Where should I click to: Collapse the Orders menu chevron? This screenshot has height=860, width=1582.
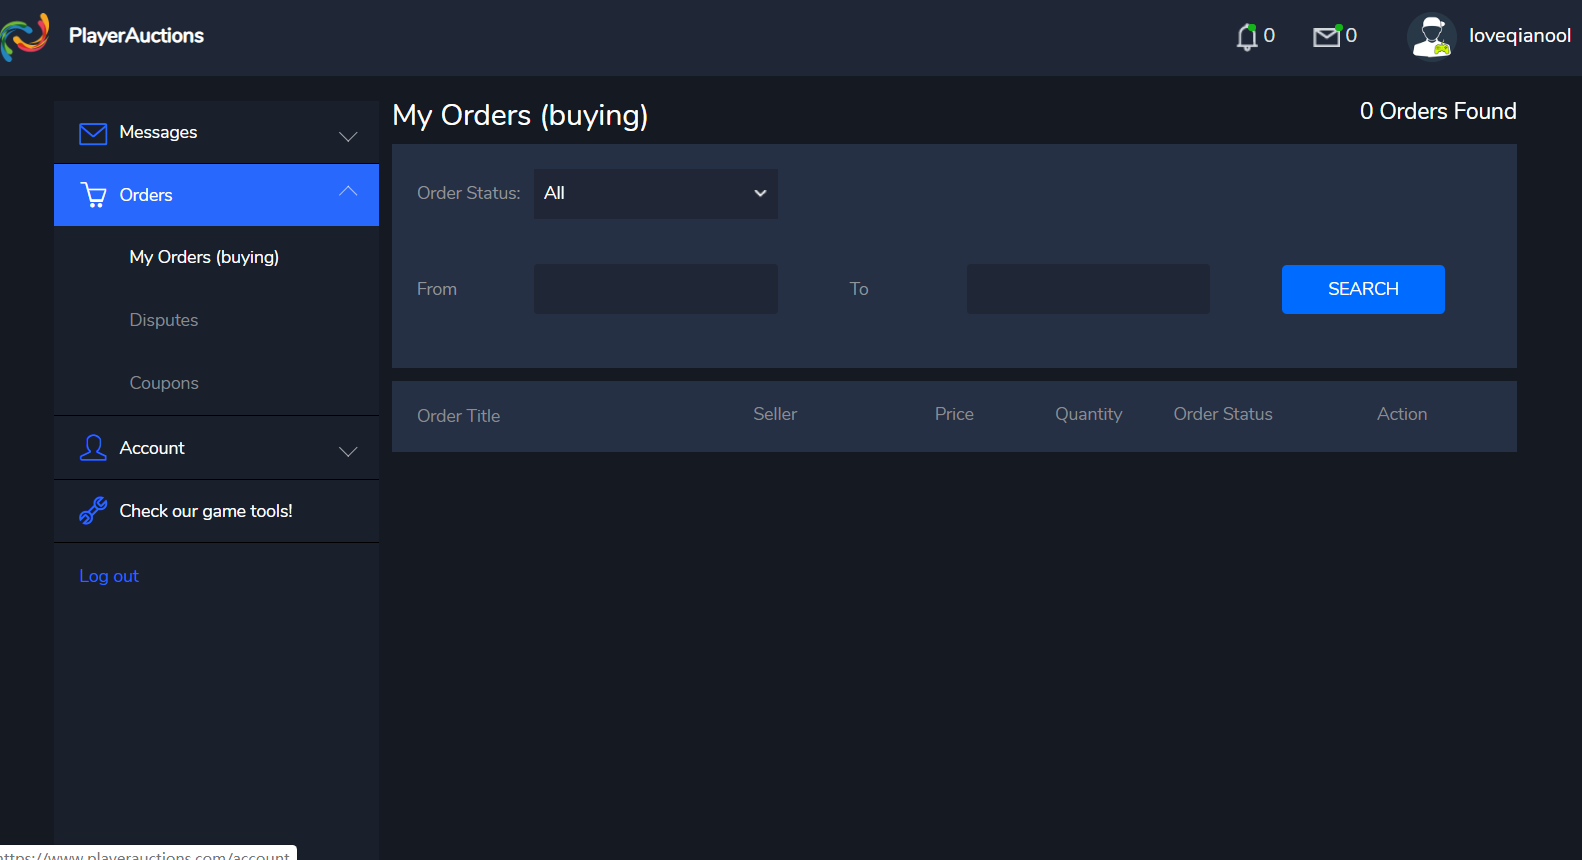pyautogui.click(x=348, y=191)
